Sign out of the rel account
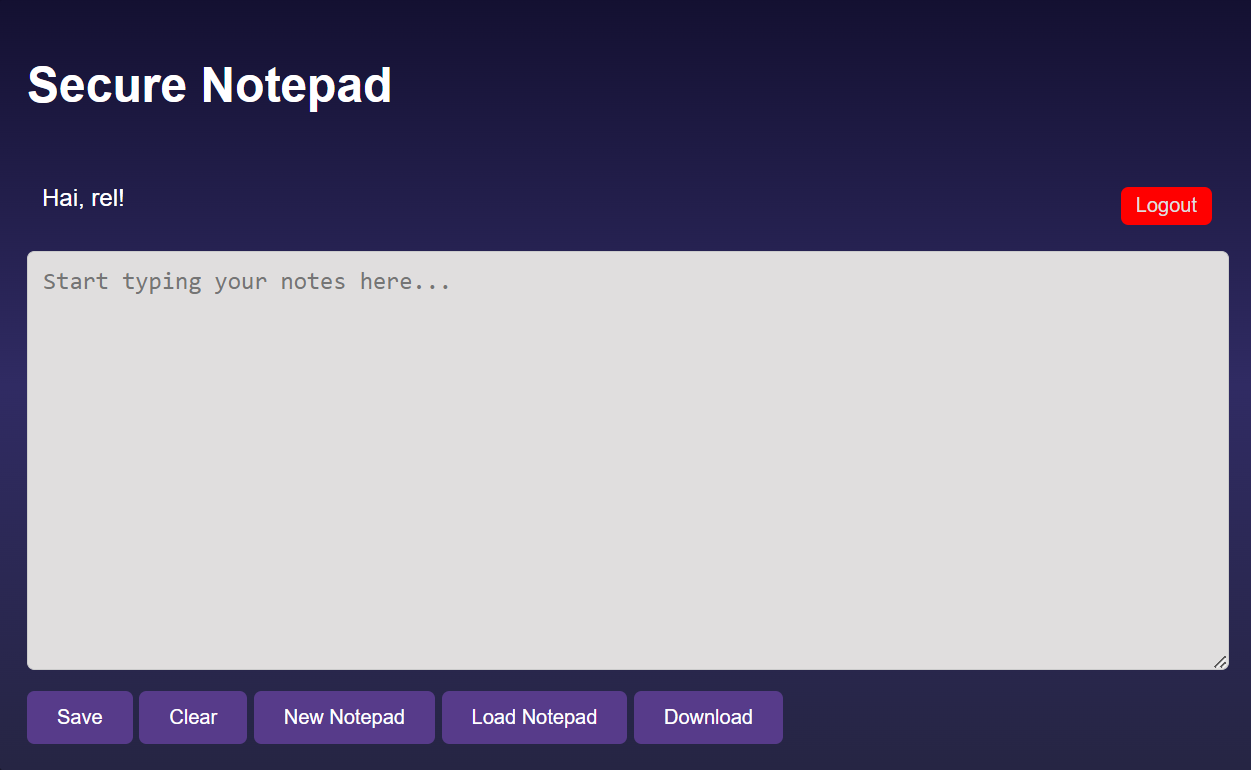 [1166, 206]
